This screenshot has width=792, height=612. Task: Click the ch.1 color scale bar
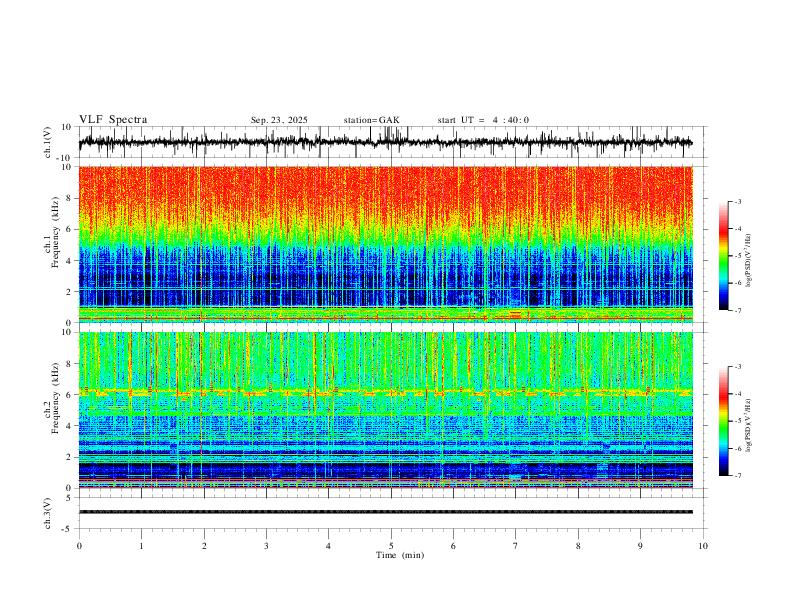(724, 256)
